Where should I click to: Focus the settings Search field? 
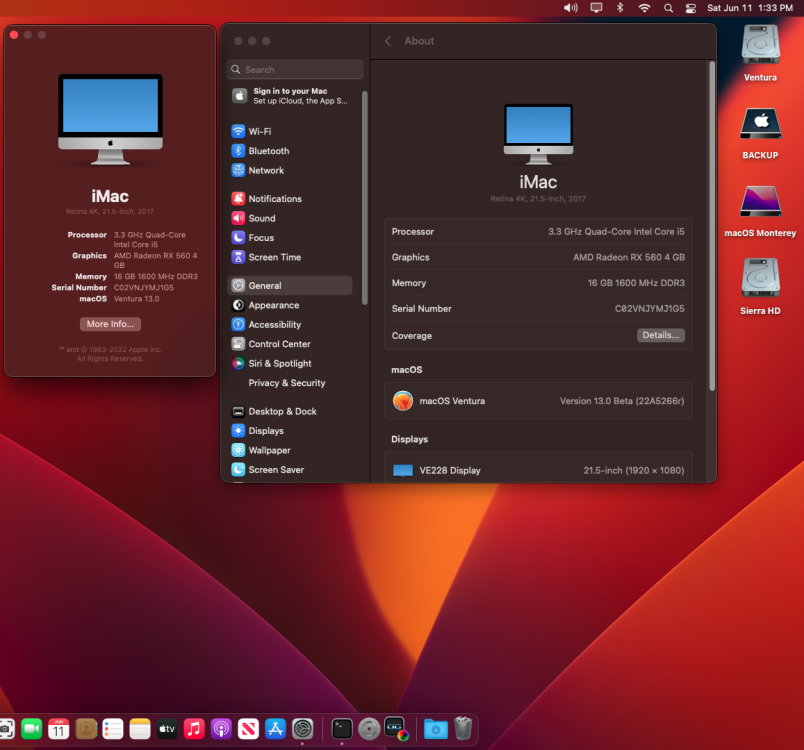(295, 69)
